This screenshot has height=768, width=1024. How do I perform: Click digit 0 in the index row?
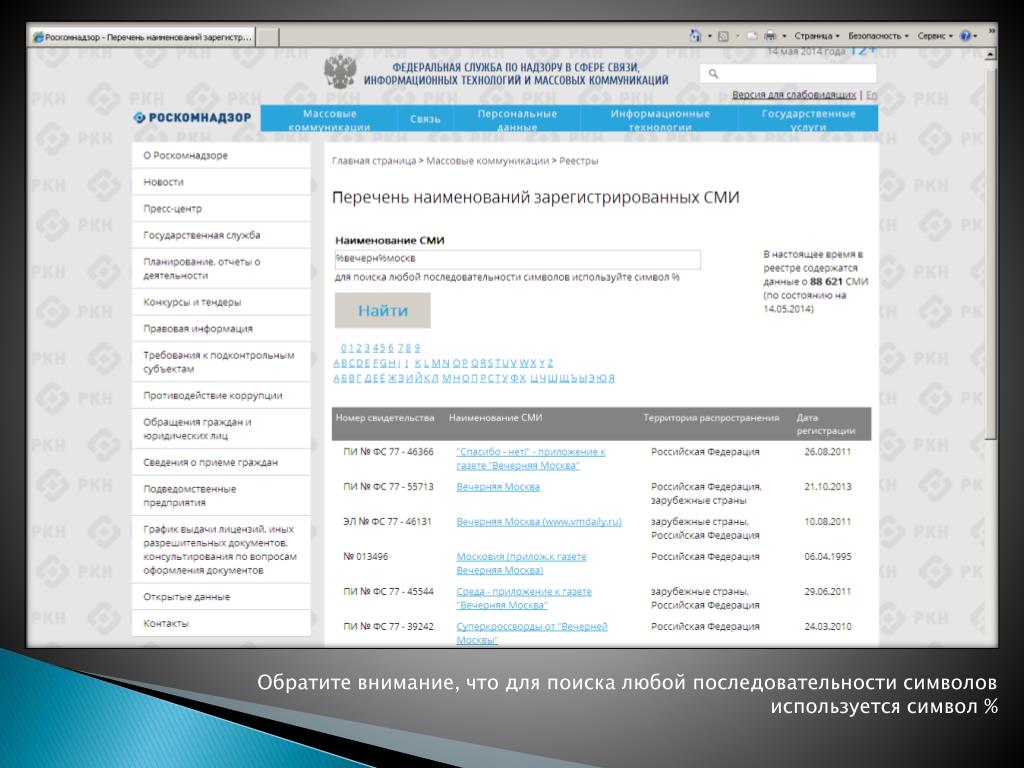click(344, 348)
